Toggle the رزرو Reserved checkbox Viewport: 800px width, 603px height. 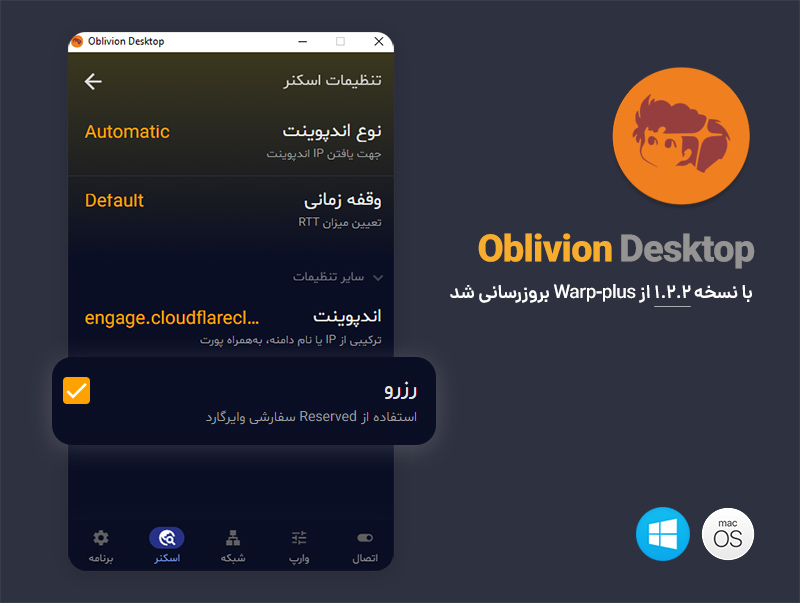coord(77,390)
